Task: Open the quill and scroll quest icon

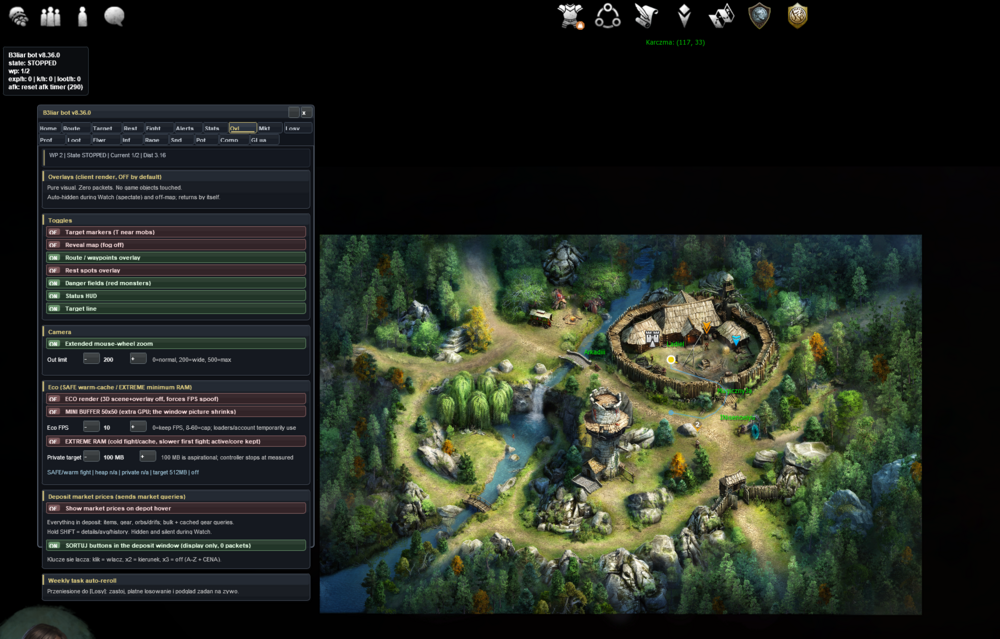Action: (x=645, y=16)
